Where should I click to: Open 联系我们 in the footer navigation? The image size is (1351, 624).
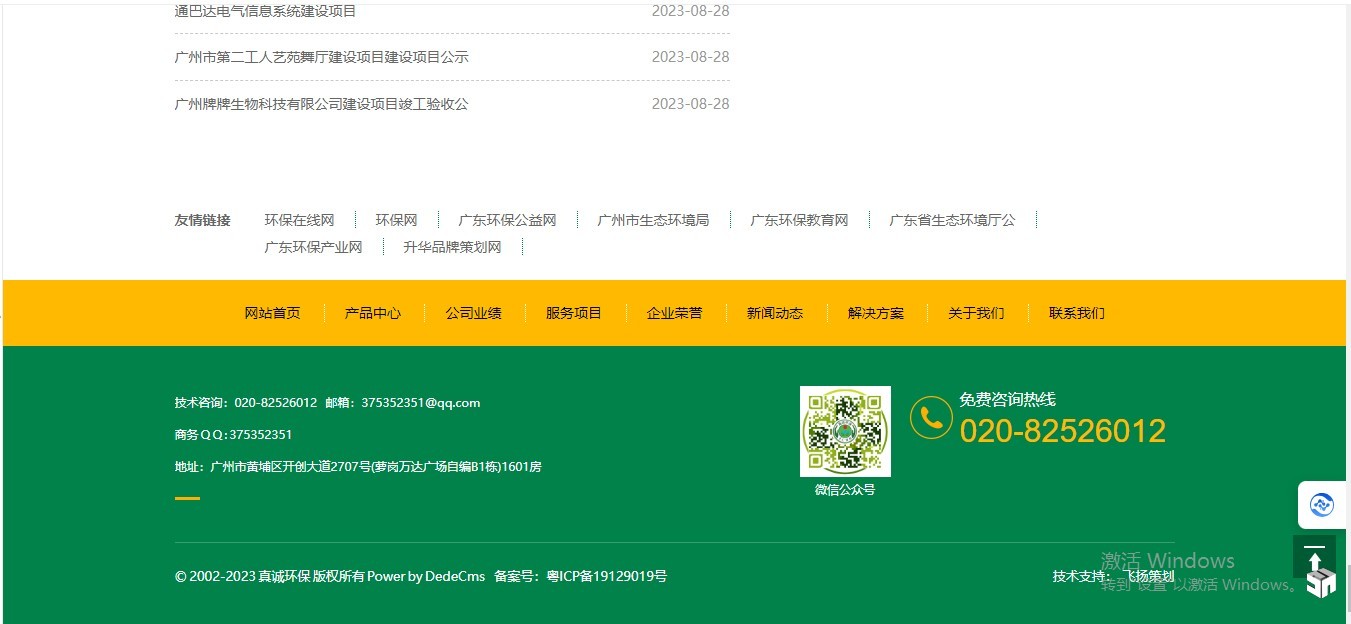click(x=1076, y=313)
